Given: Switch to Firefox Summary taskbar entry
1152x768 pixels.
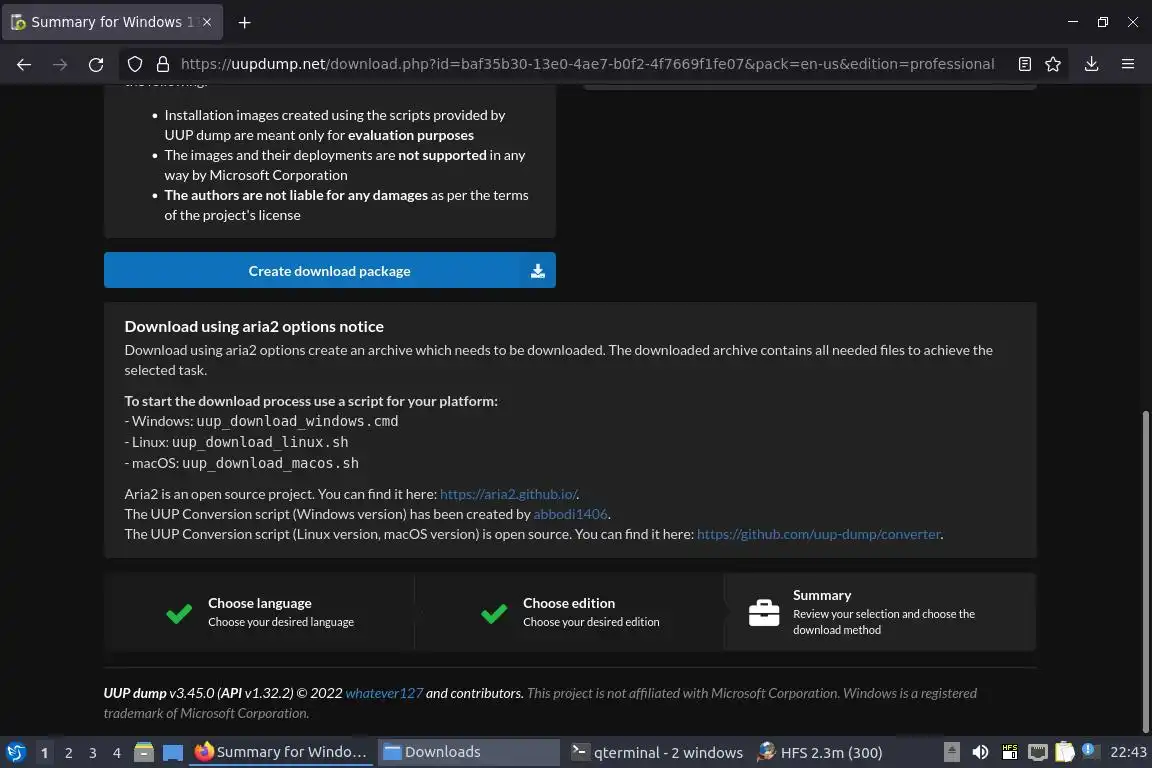Looking at the screenshot, I should coord(281,752).
